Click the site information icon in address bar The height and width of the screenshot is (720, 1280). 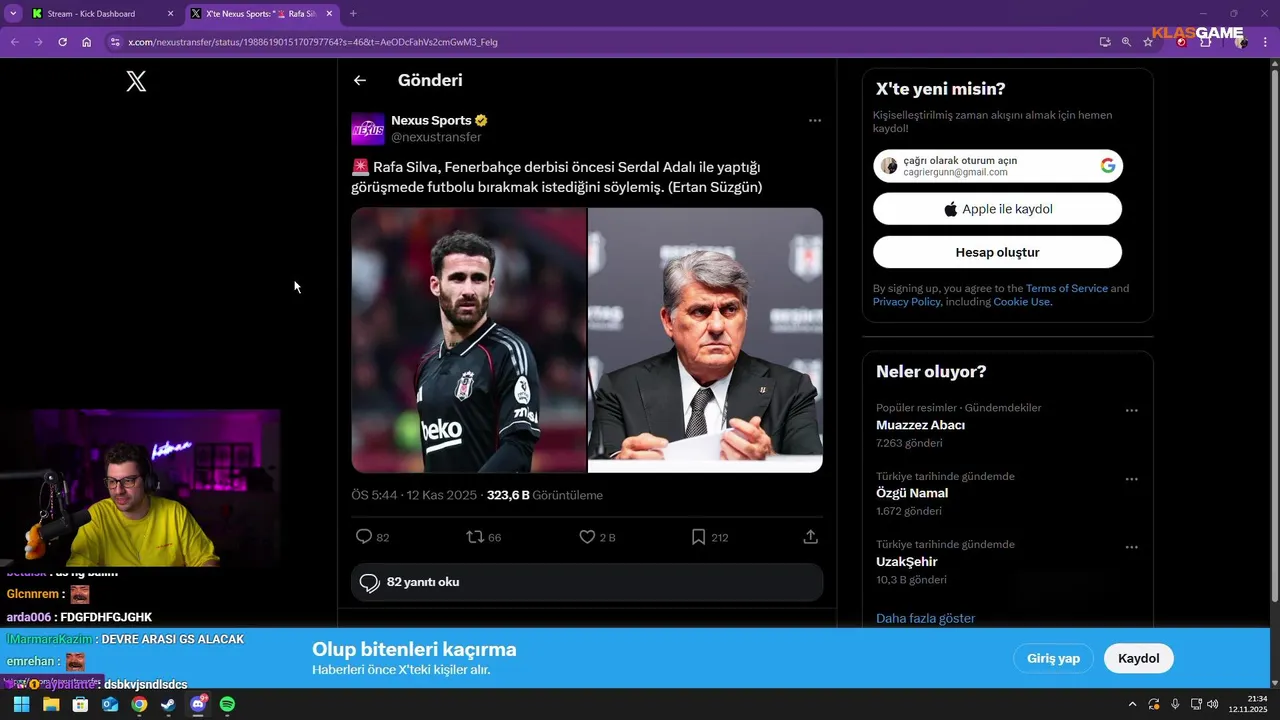click(115, 42)
